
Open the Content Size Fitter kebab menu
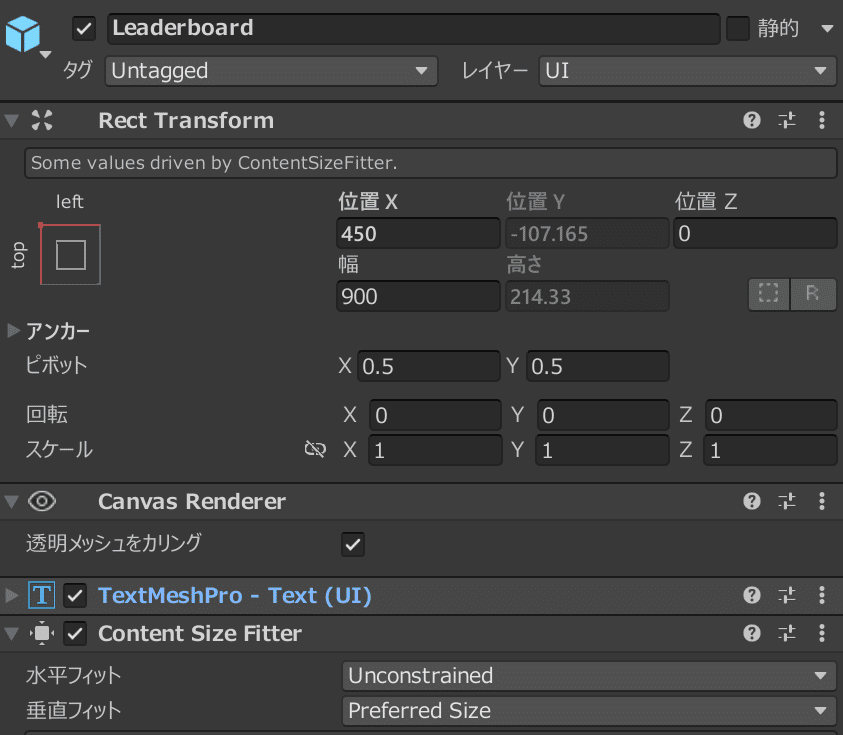coord(822,633)
